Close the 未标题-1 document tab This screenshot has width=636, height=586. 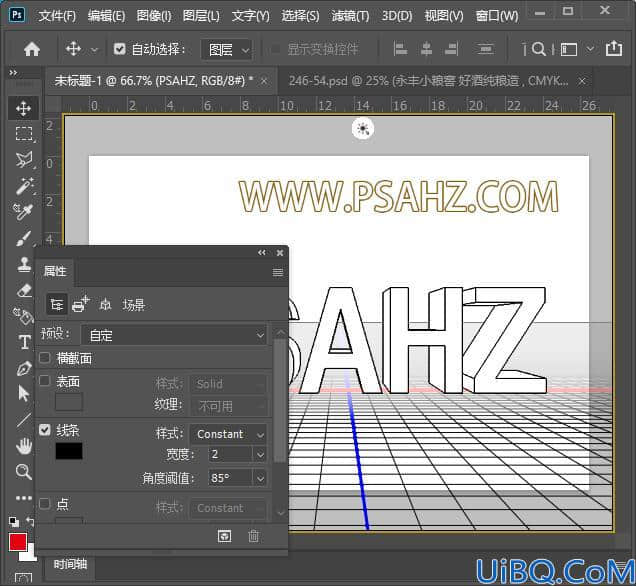tap(264, 81)
